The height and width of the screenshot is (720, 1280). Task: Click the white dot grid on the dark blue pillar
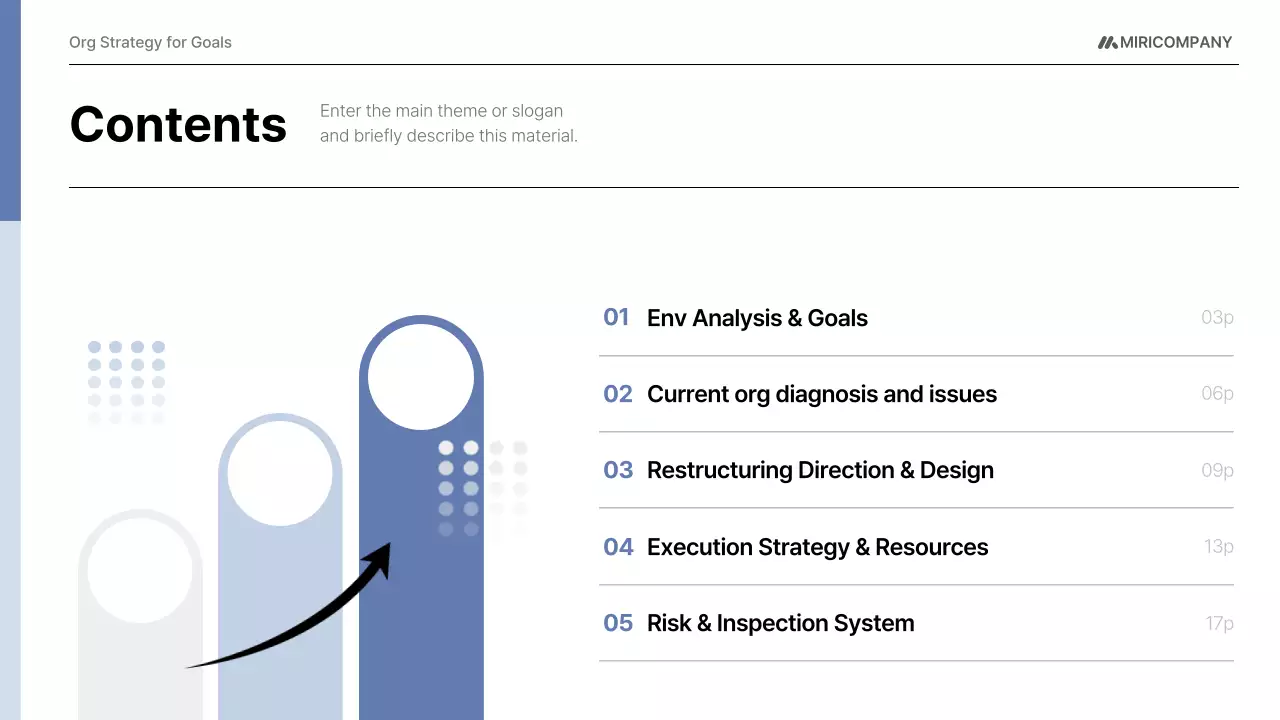pos(482,487)
